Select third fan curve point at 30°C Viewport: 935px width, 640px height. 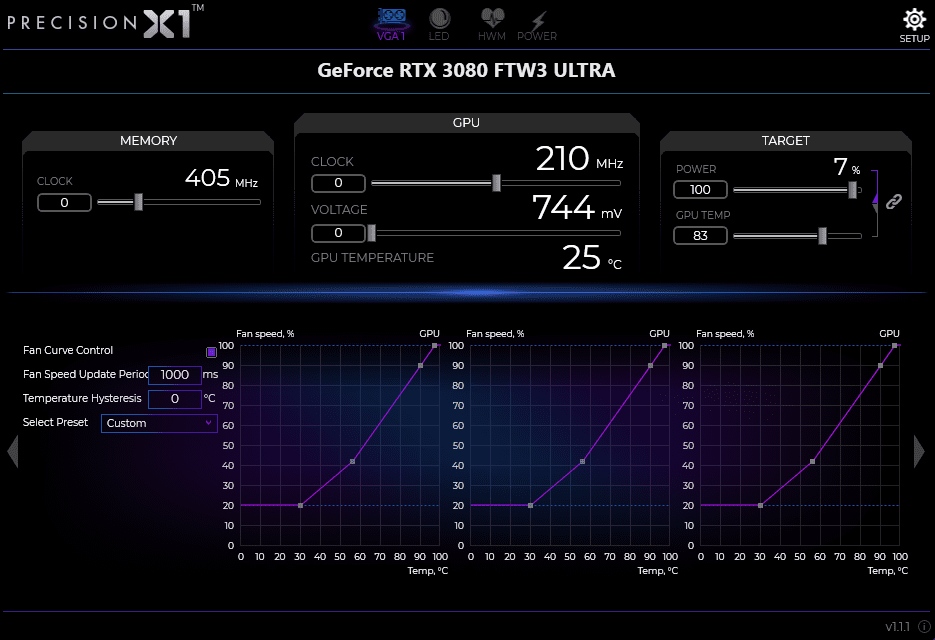pyautogui.click(x=760, y=505)
